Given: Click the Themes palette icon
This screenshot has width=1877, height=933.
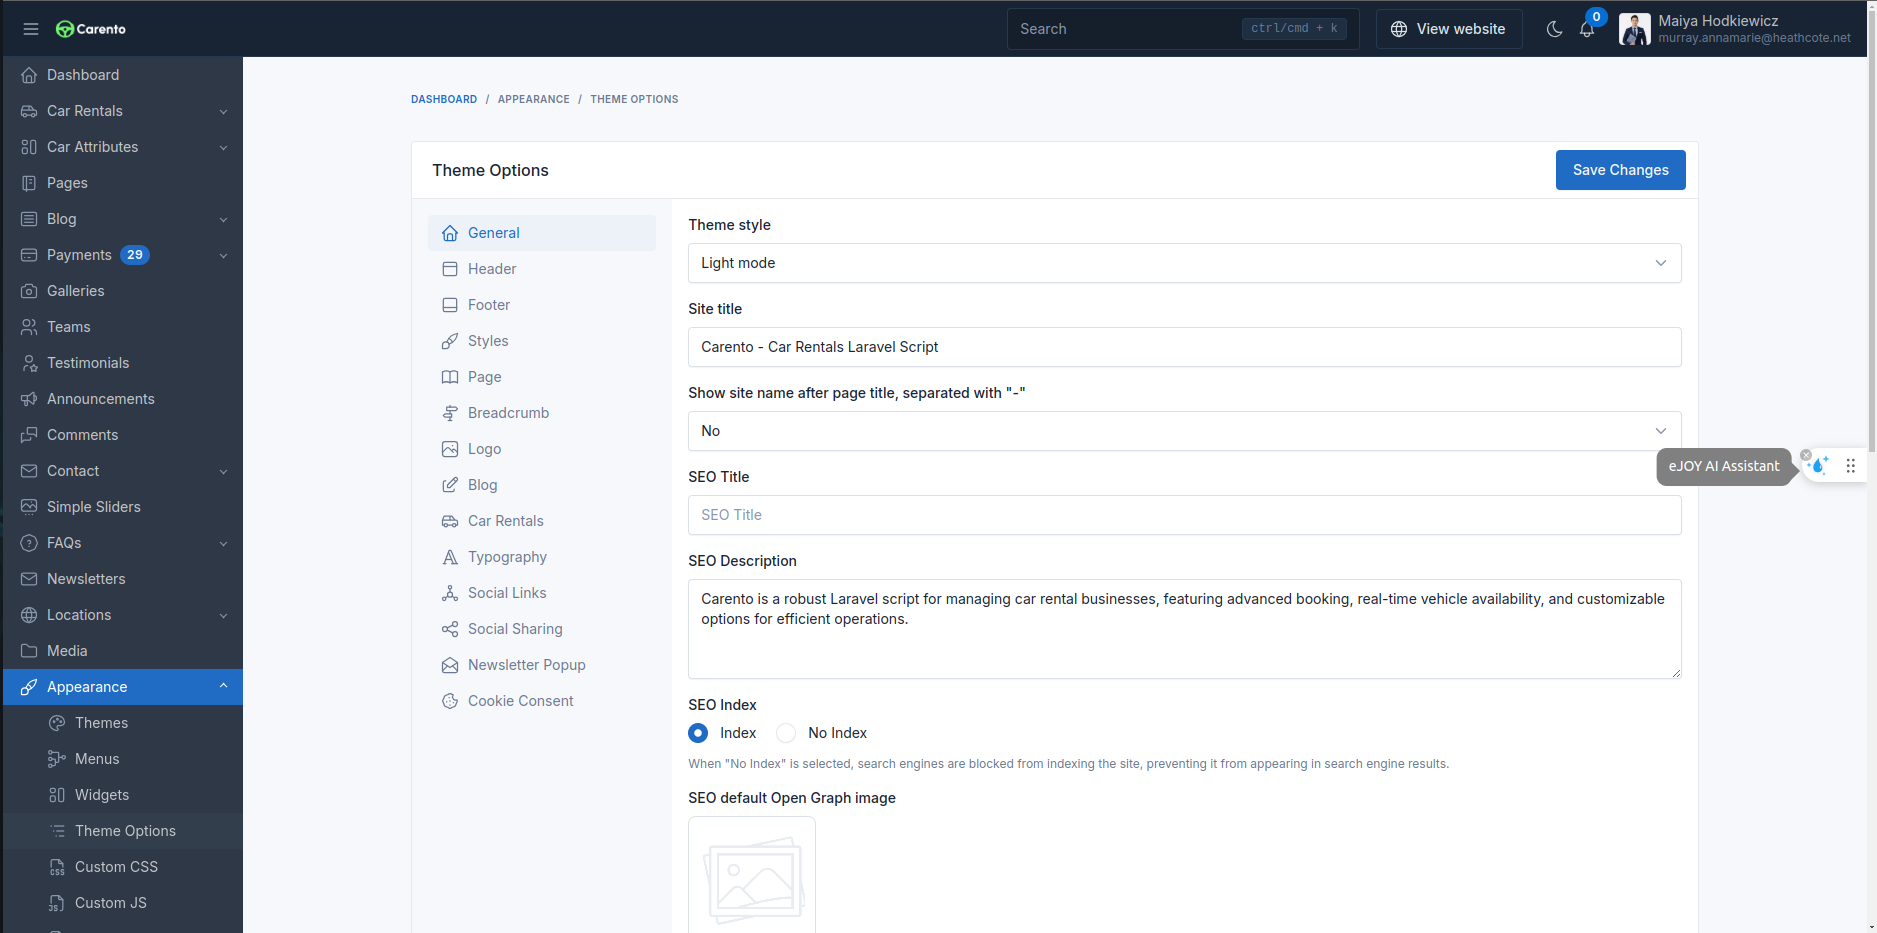Looking at the screenshot, I should tap(57, 723).
